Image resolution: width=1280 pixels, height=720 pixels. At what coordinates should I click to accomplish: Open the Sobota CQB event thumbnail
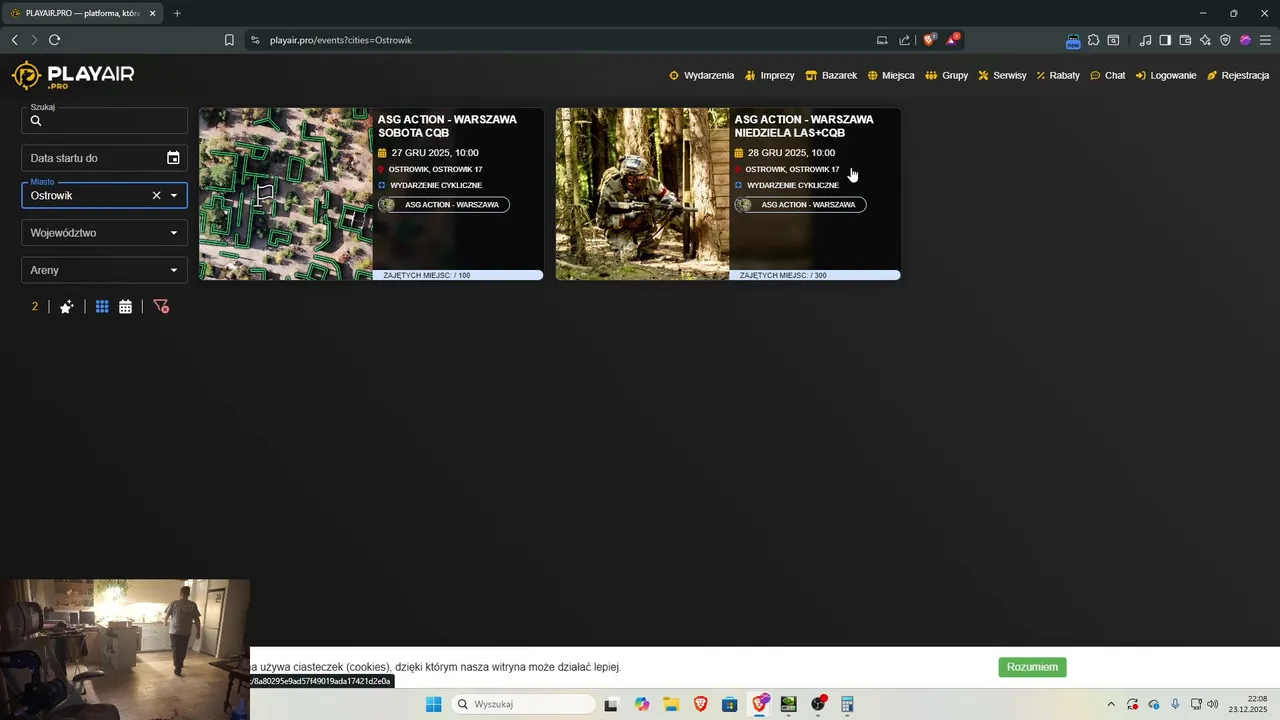point(286,194)
